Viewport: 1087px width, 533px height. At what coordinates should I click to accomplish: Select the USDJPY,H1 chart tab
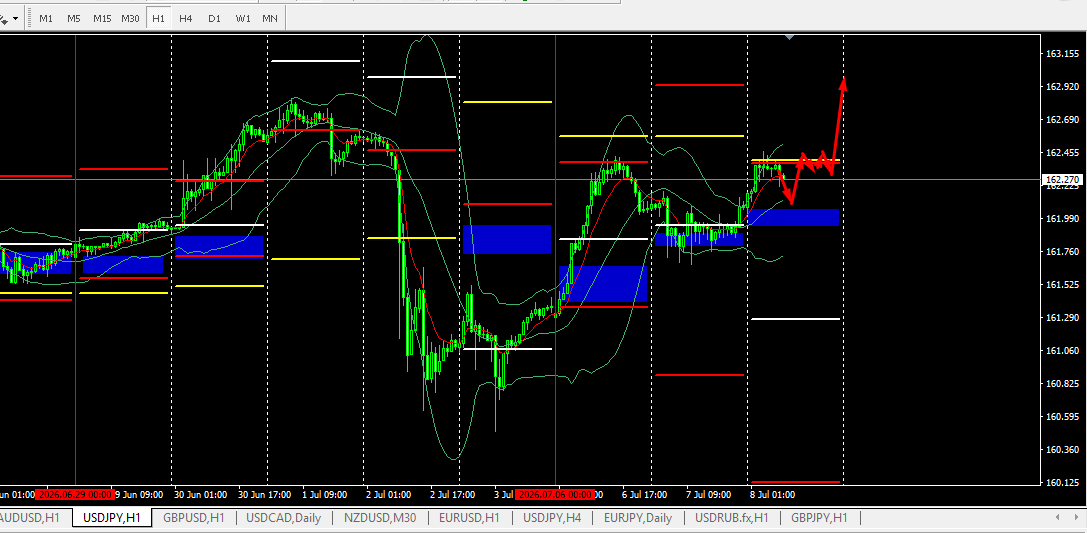(112, 517)
